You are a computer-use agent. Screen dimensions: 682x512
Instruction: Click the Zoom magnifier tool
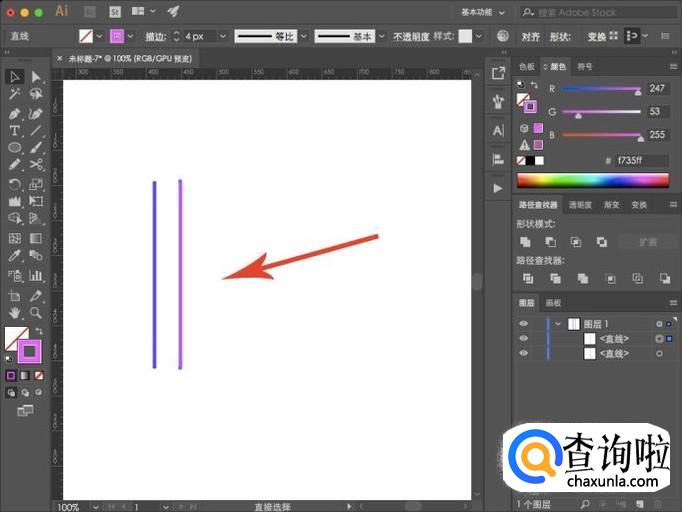(x=36, y=313)
